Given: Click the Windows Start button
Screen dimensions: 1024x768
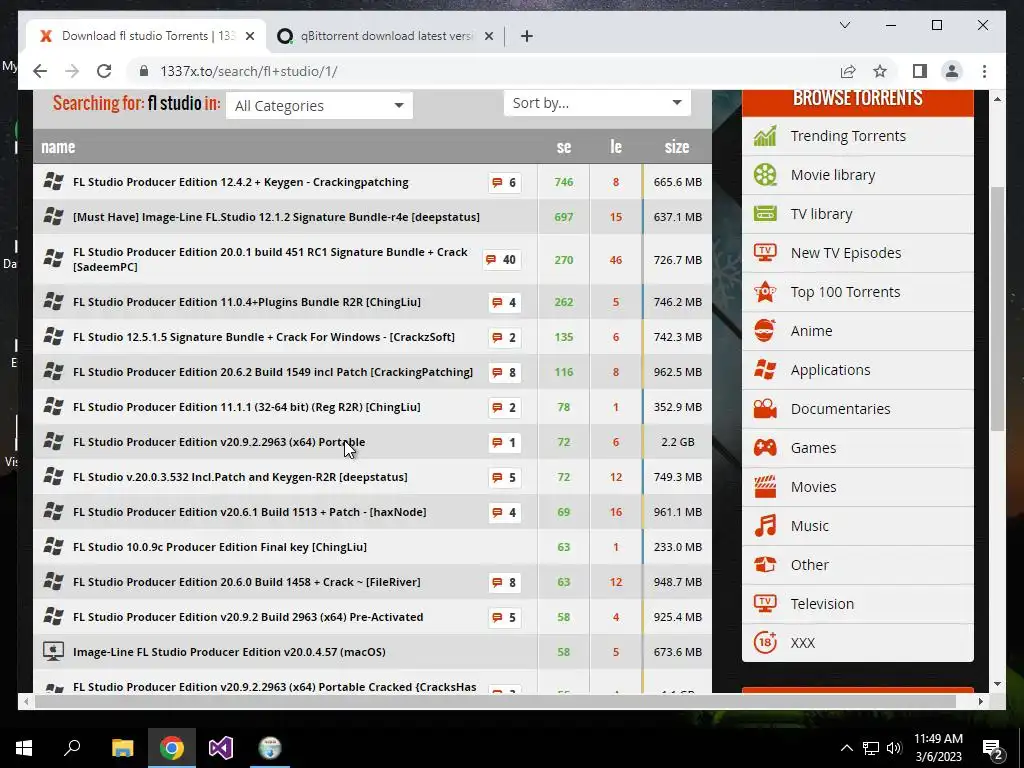Looking at the screenshot, I should [x=24, y=748].
